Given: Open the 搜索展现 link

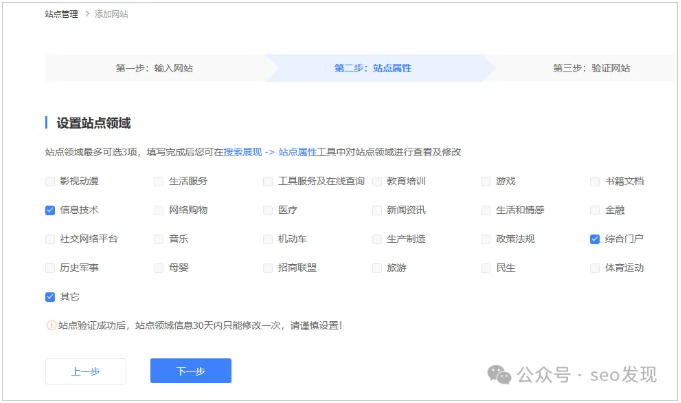Looking at the screenshot, I should coord(243,152).
